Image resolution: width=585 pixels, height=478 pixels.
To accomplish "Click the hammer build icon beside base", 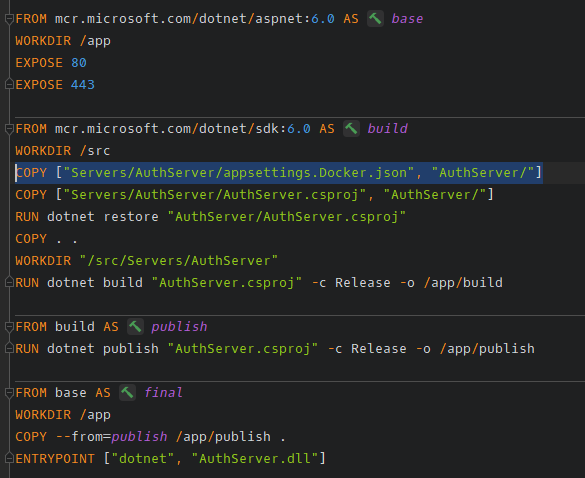I will pyautogui.click(x=375, y=19).
